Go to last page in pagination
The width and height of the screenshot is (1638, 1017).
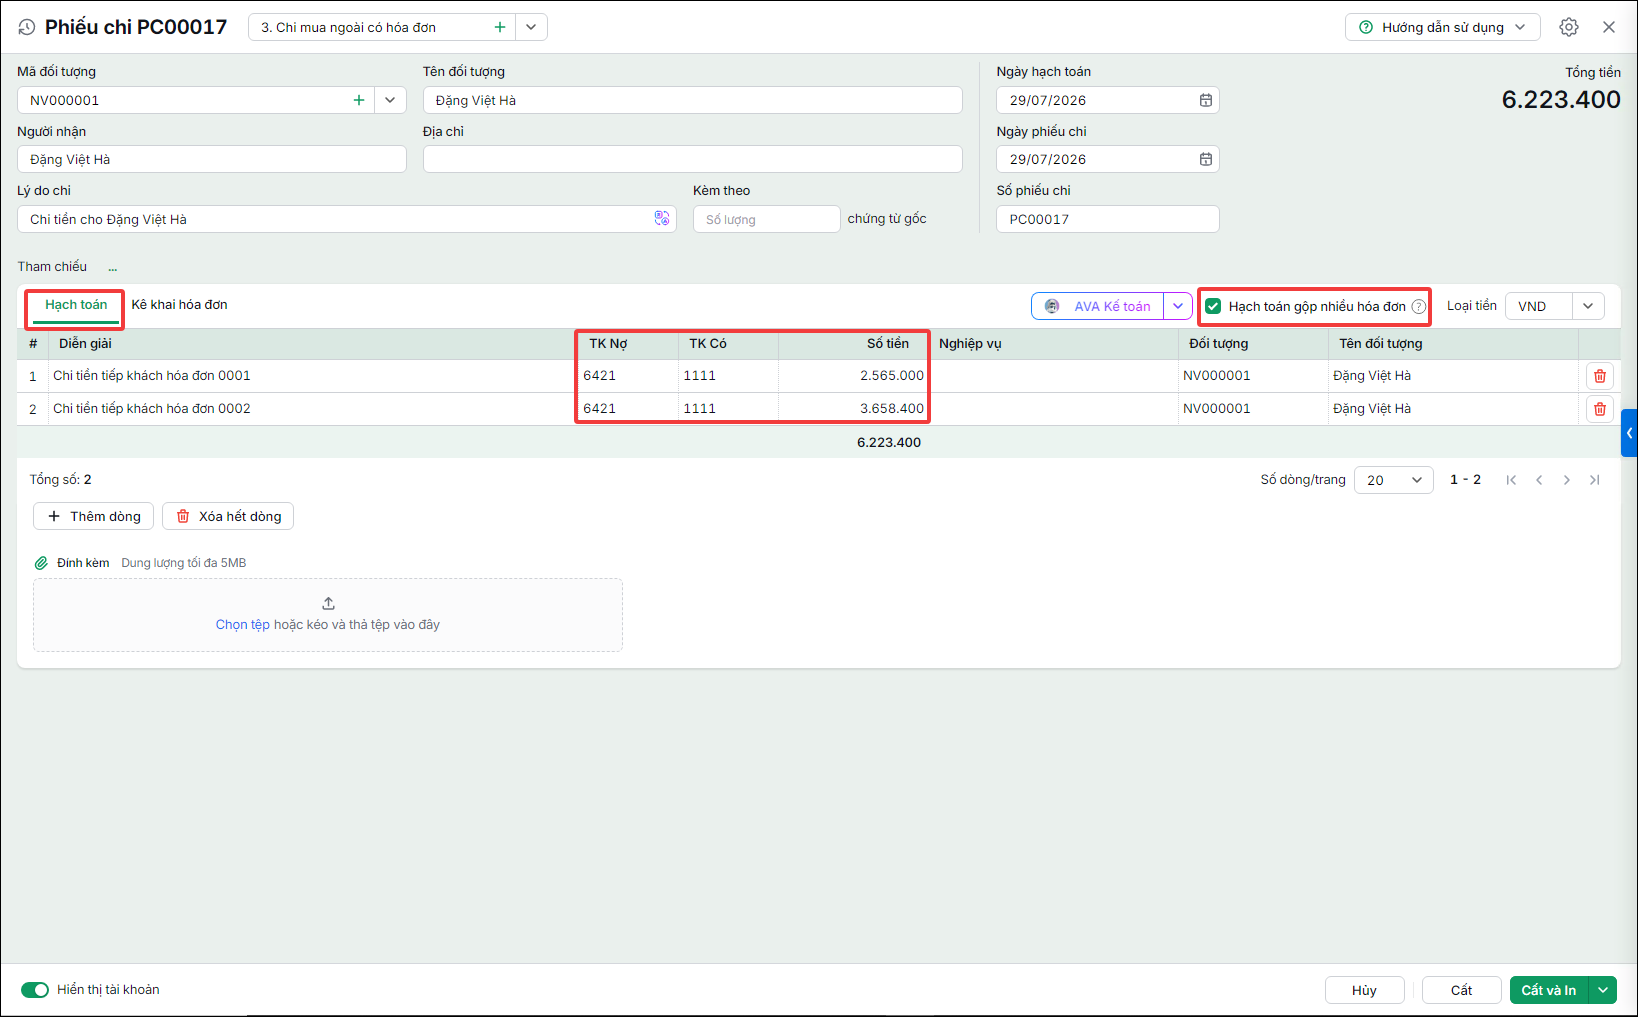pos(1595,480)
